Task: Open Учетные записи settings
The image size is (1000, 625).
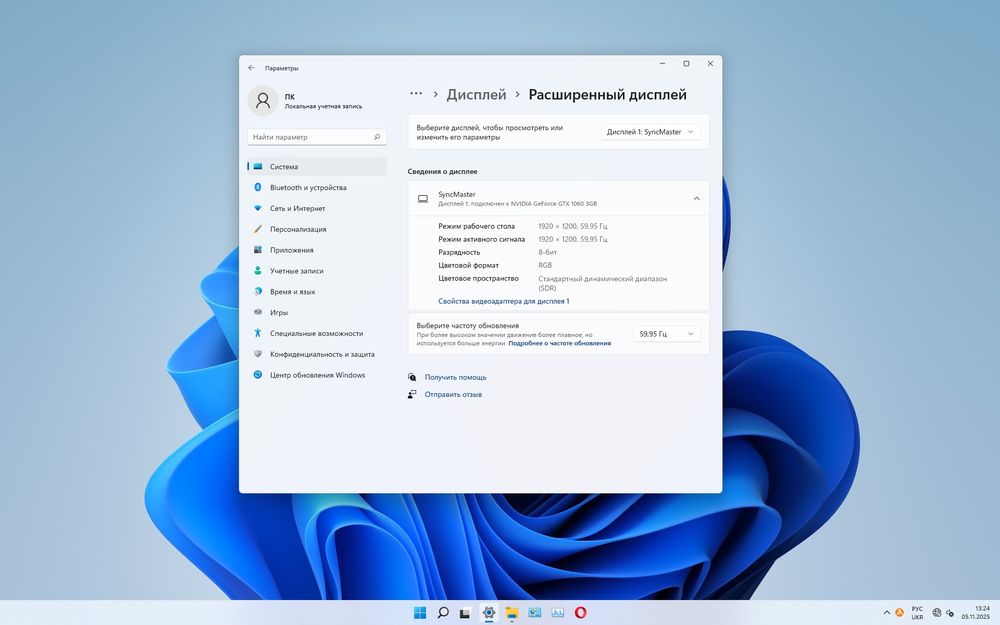Action: click(x=317, y=271)
